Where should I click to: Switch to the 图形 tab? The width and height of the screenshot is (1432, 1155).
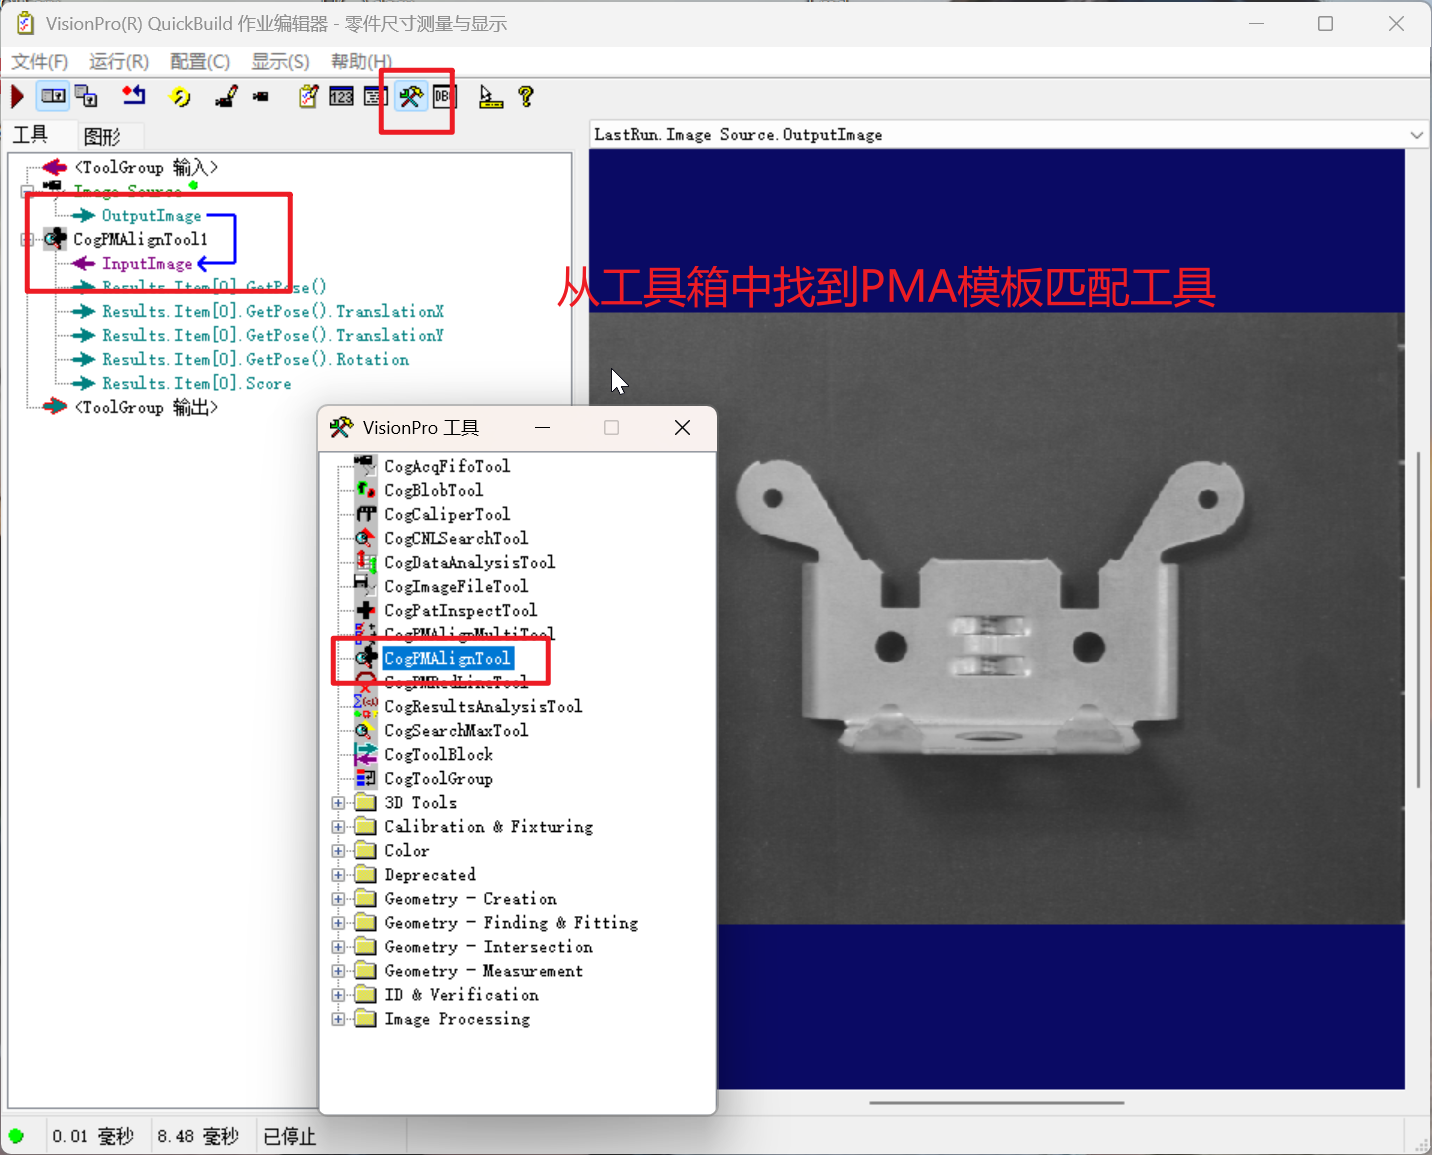(102, 136)
